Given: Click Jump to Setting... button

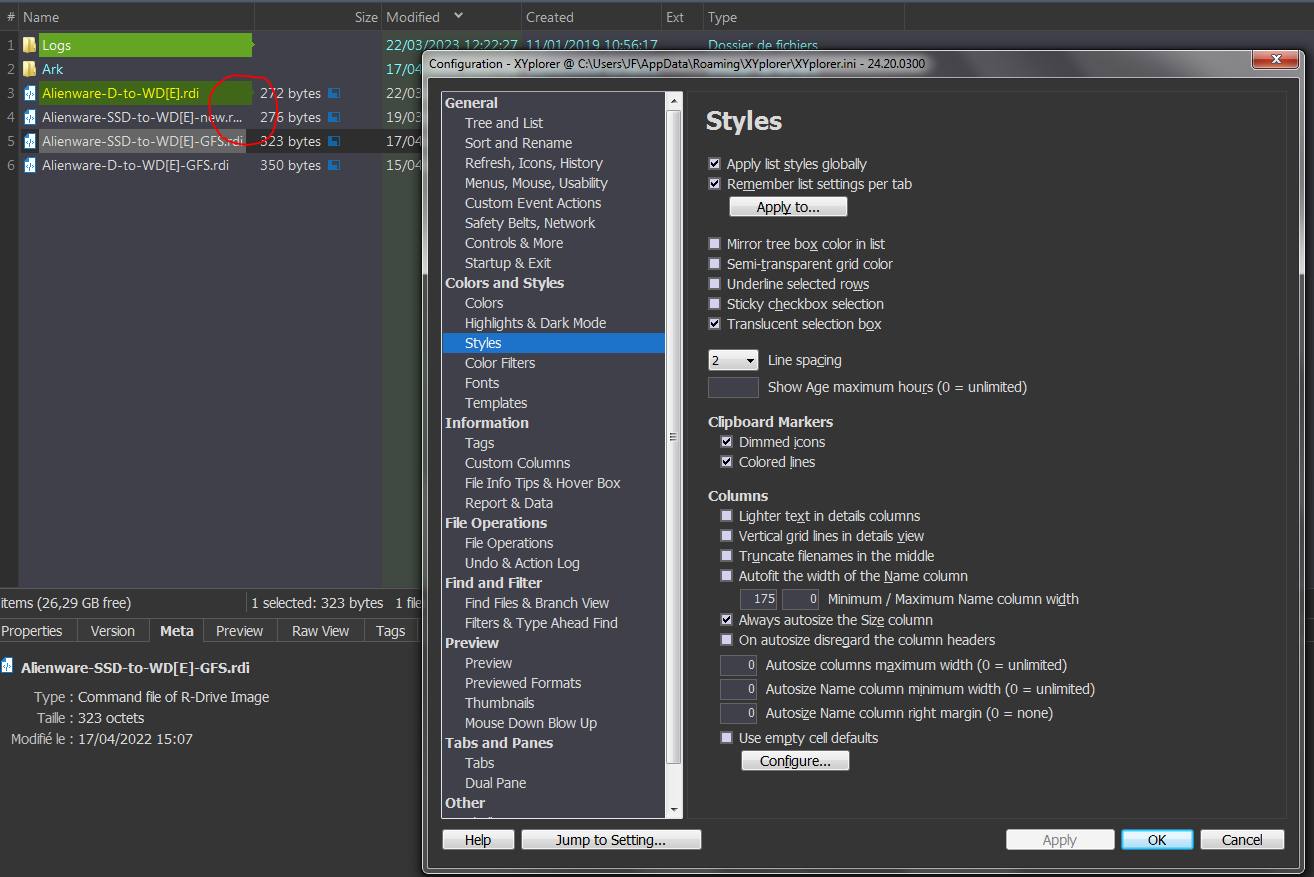Looking at the screenshot, I should click(611, 840).
